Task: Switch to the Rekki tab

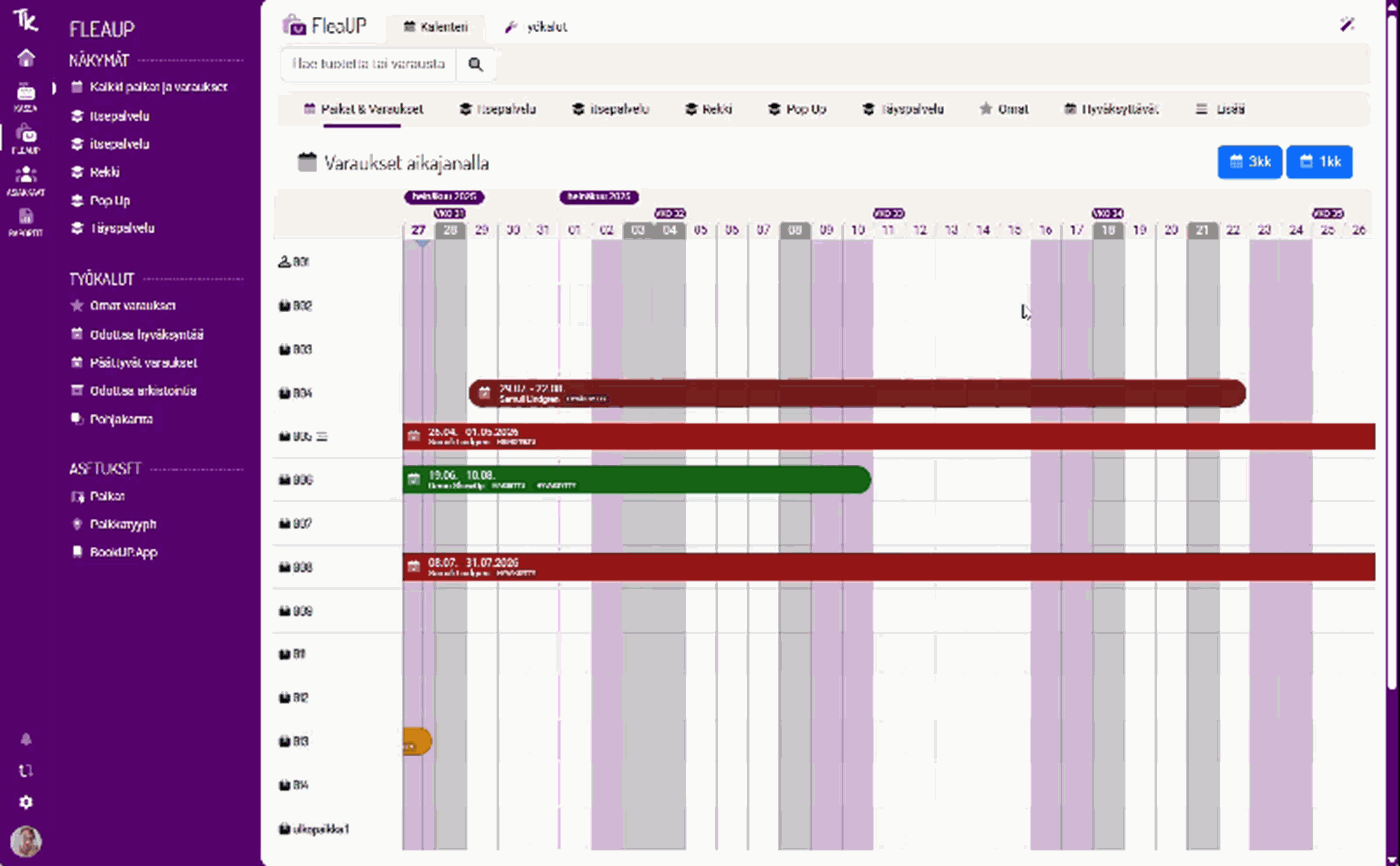Action: click(x=708, y=109)
